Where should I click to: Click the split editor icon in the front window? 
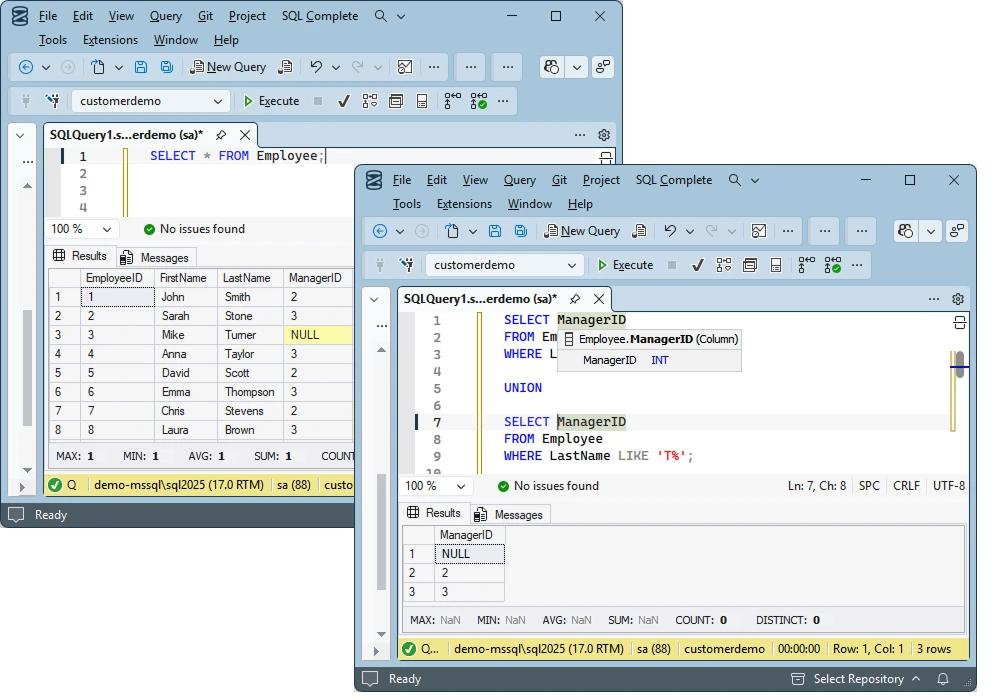tap(960, 323)
